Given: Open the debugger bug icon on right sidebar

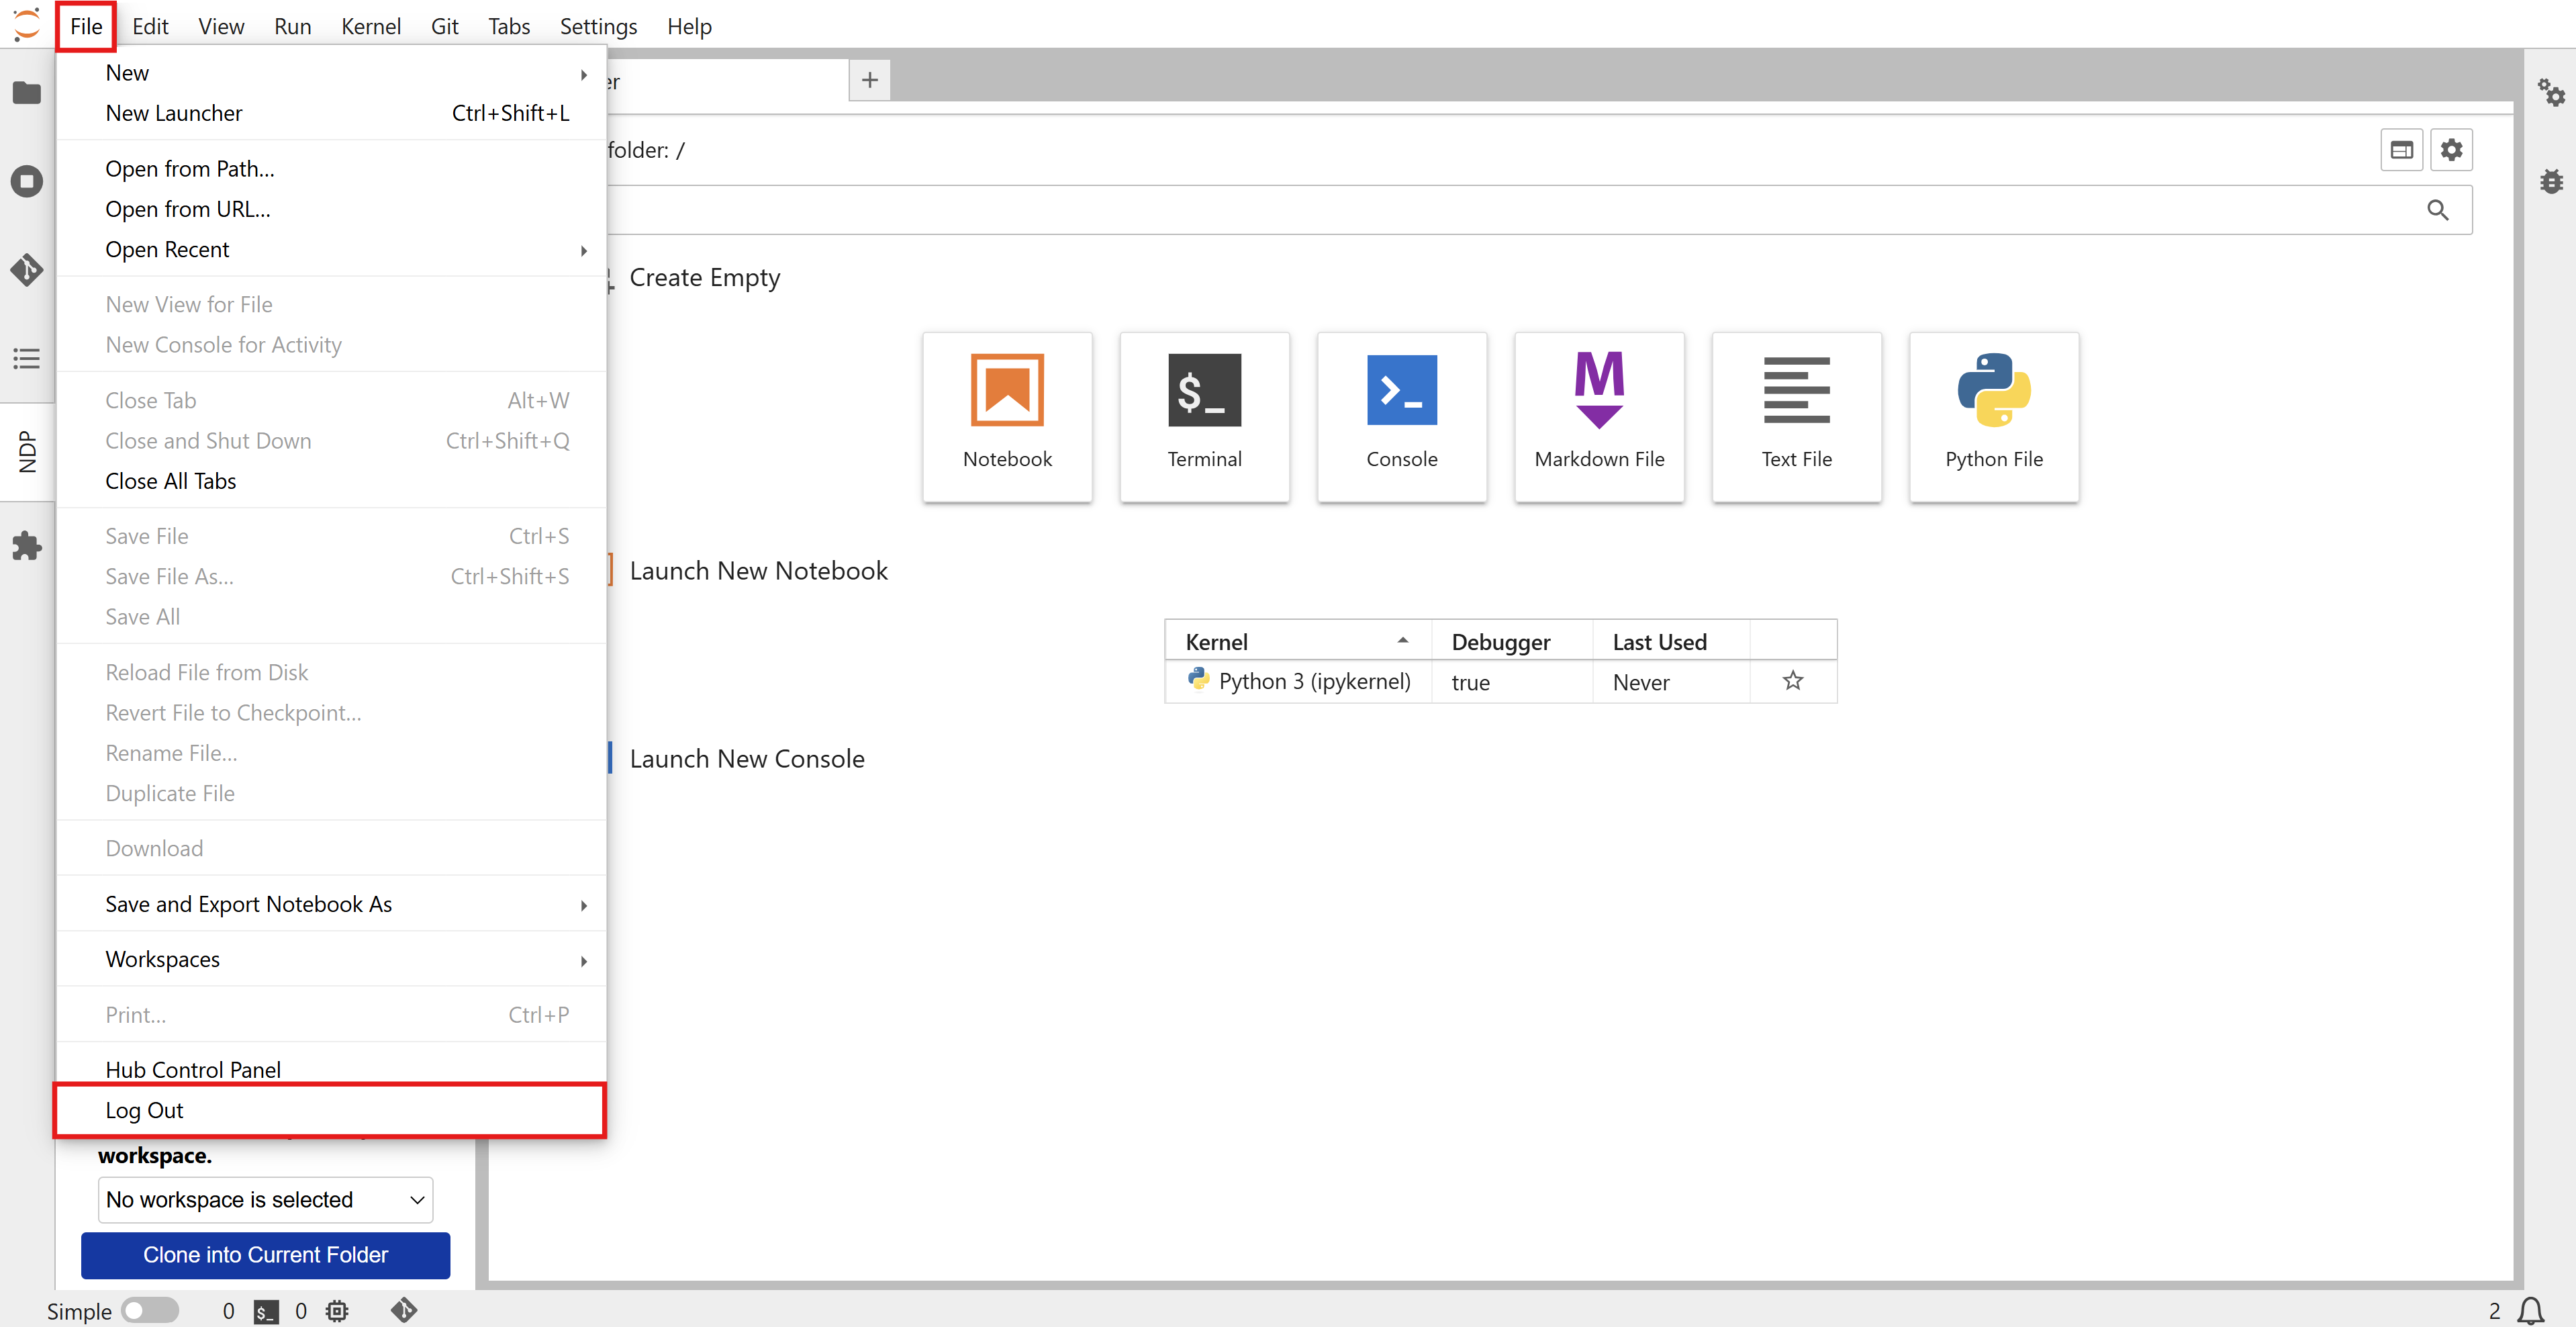Looking at the screenshot, I should click(2551, 181).
